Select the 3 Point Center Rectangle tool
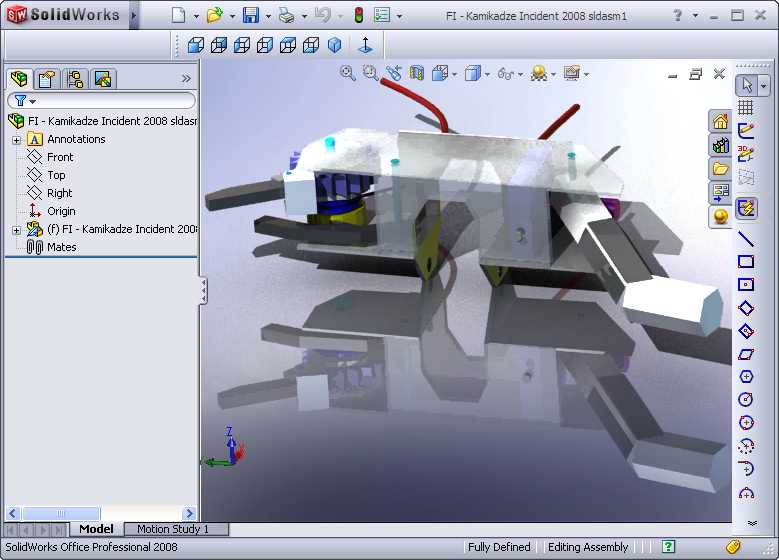Screen dimensions: 779x560 (x=746, y=330)
